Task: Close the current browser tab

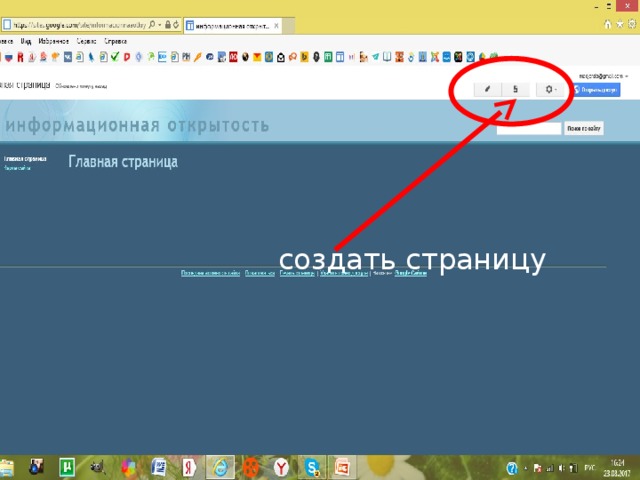Action: [x=276, y=26]
